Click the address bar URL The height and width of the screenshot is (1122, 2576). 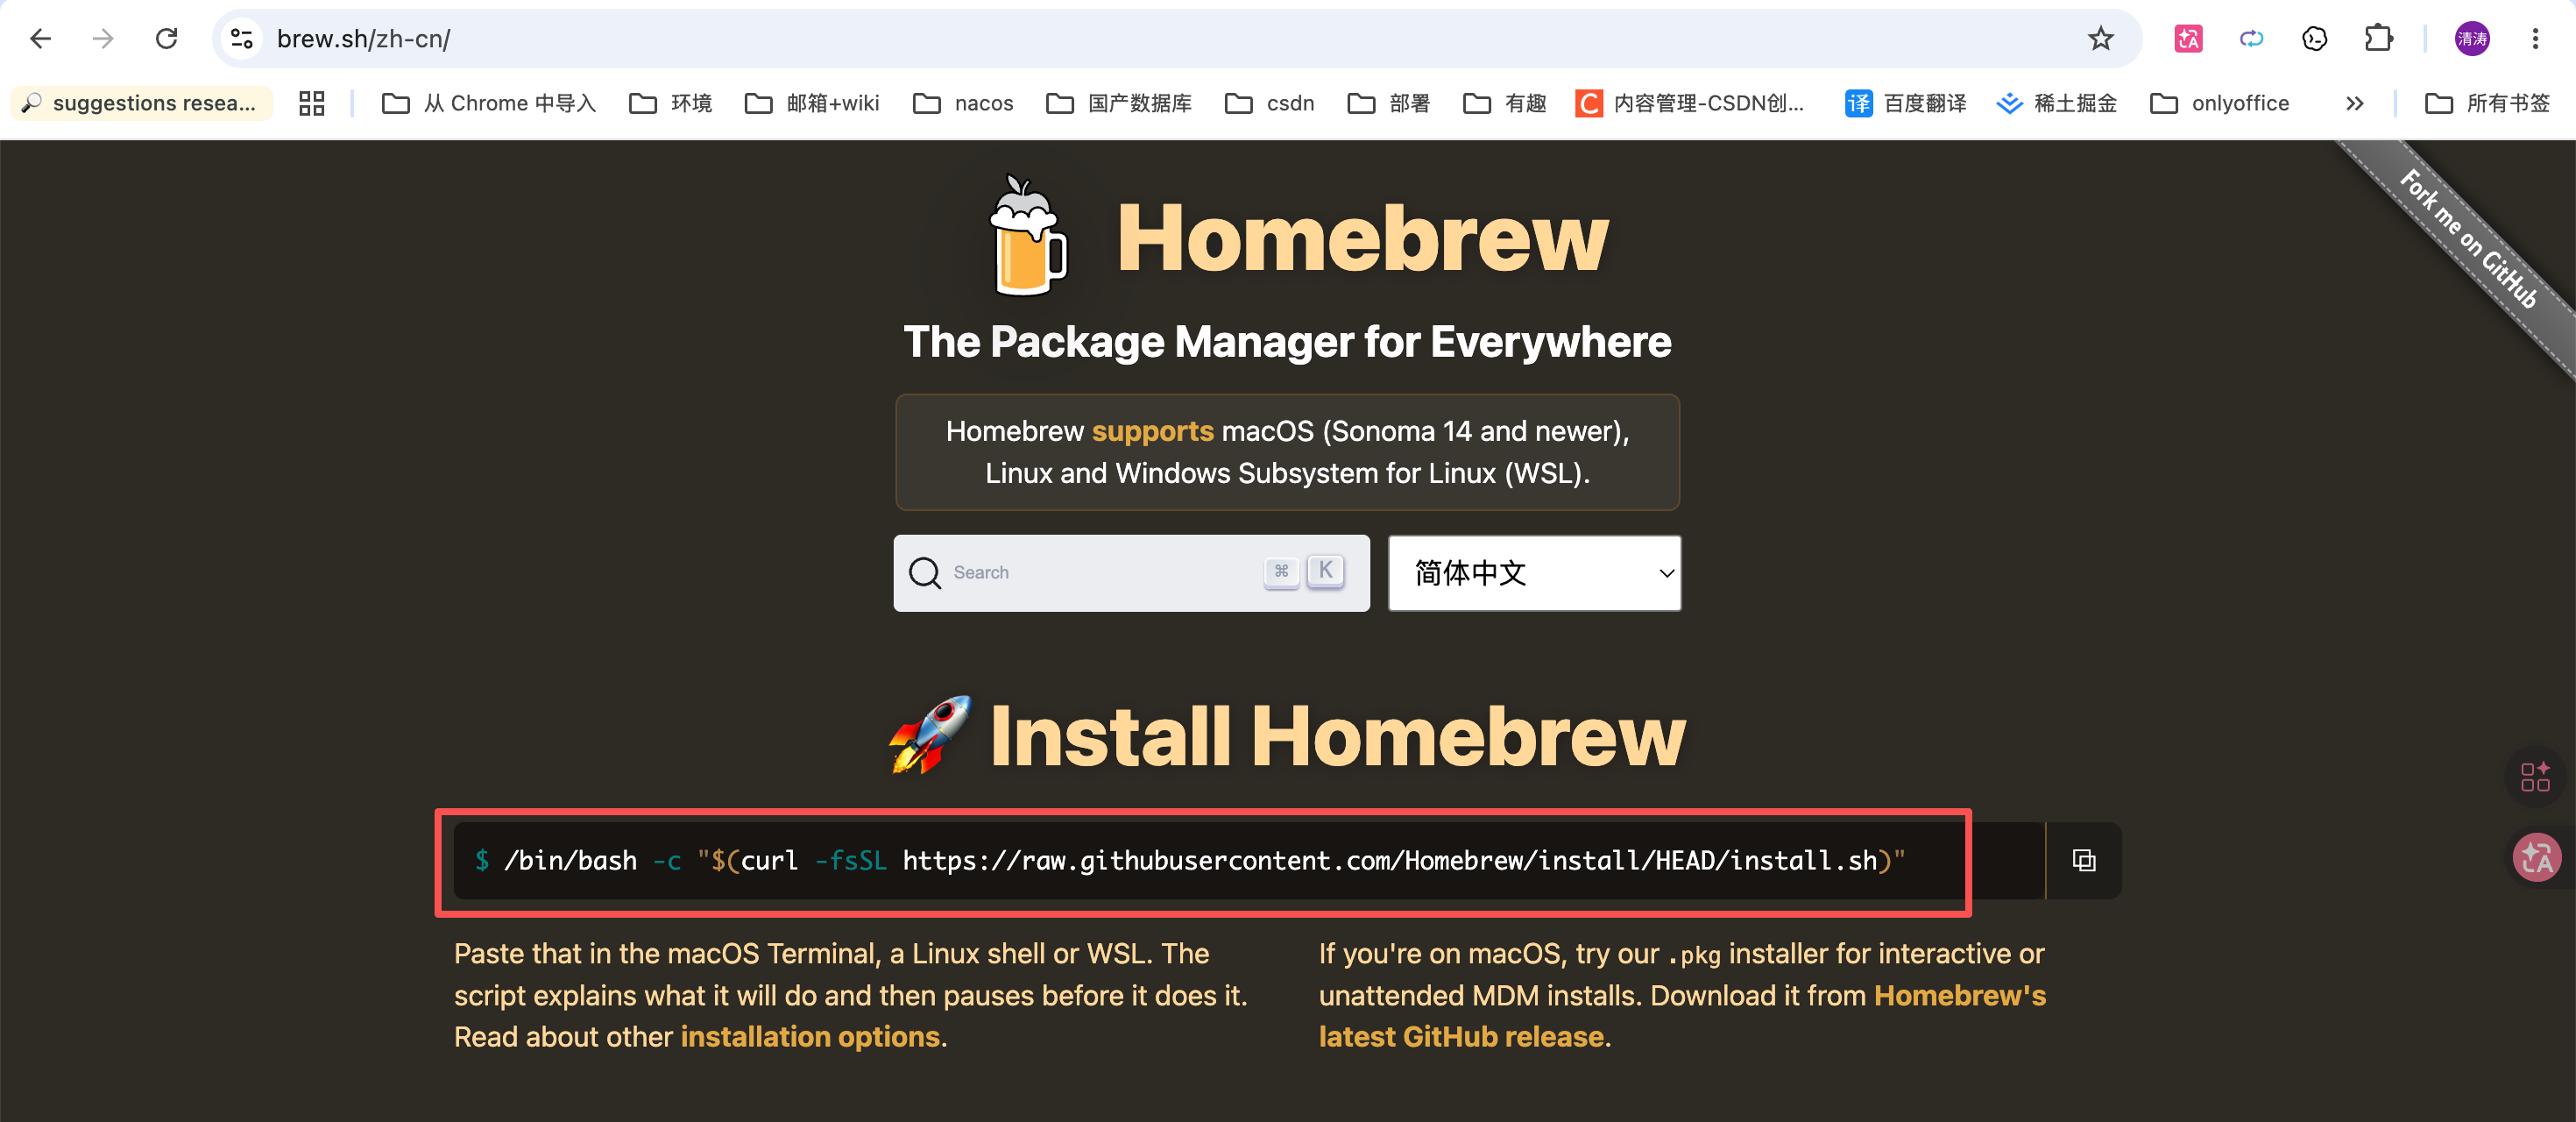(364, 39)
